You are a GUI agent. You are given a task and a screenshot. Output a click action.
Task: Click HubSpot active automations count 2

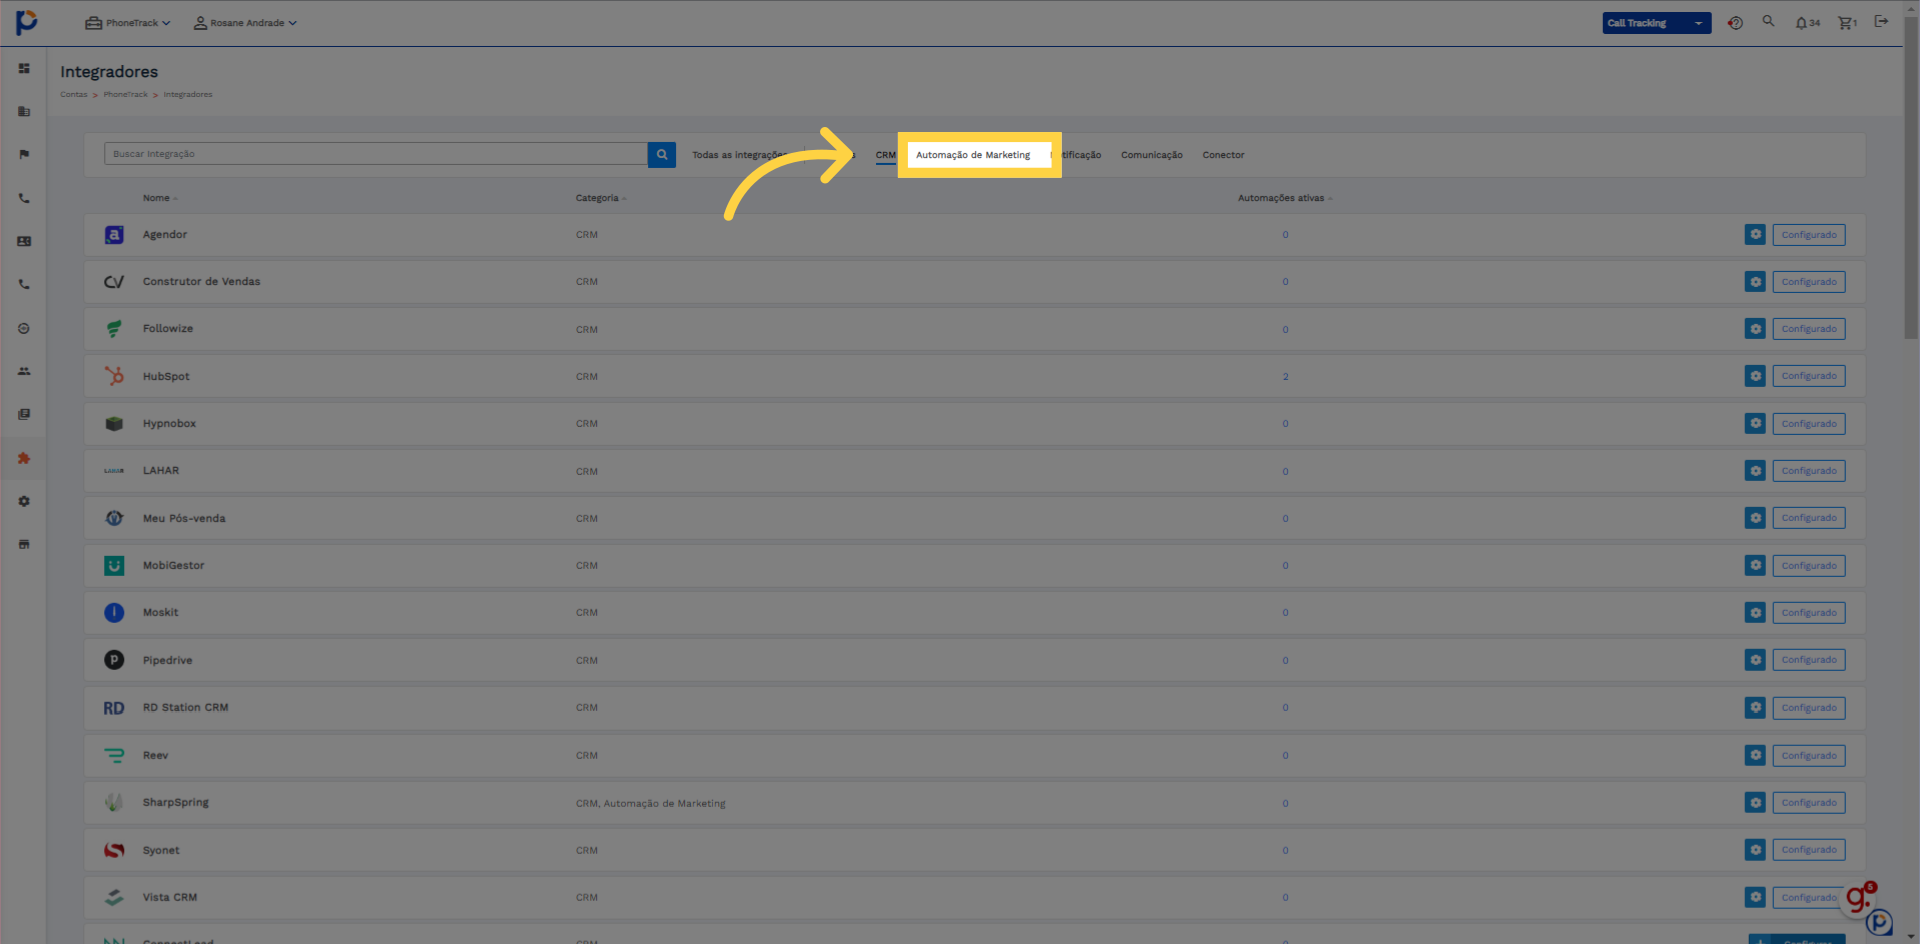1285,377
